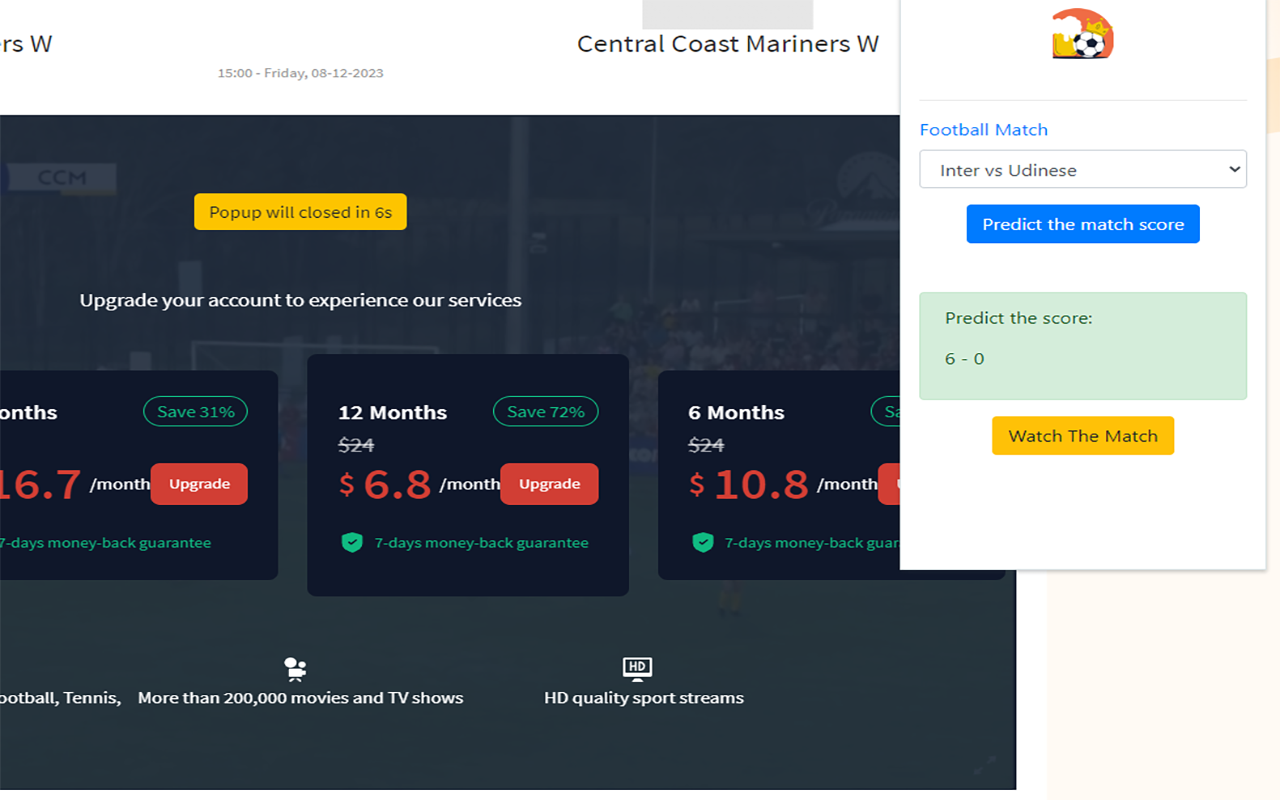1280x800 pixels.
Task: Click the Football Match label
Action: (984, 130)
